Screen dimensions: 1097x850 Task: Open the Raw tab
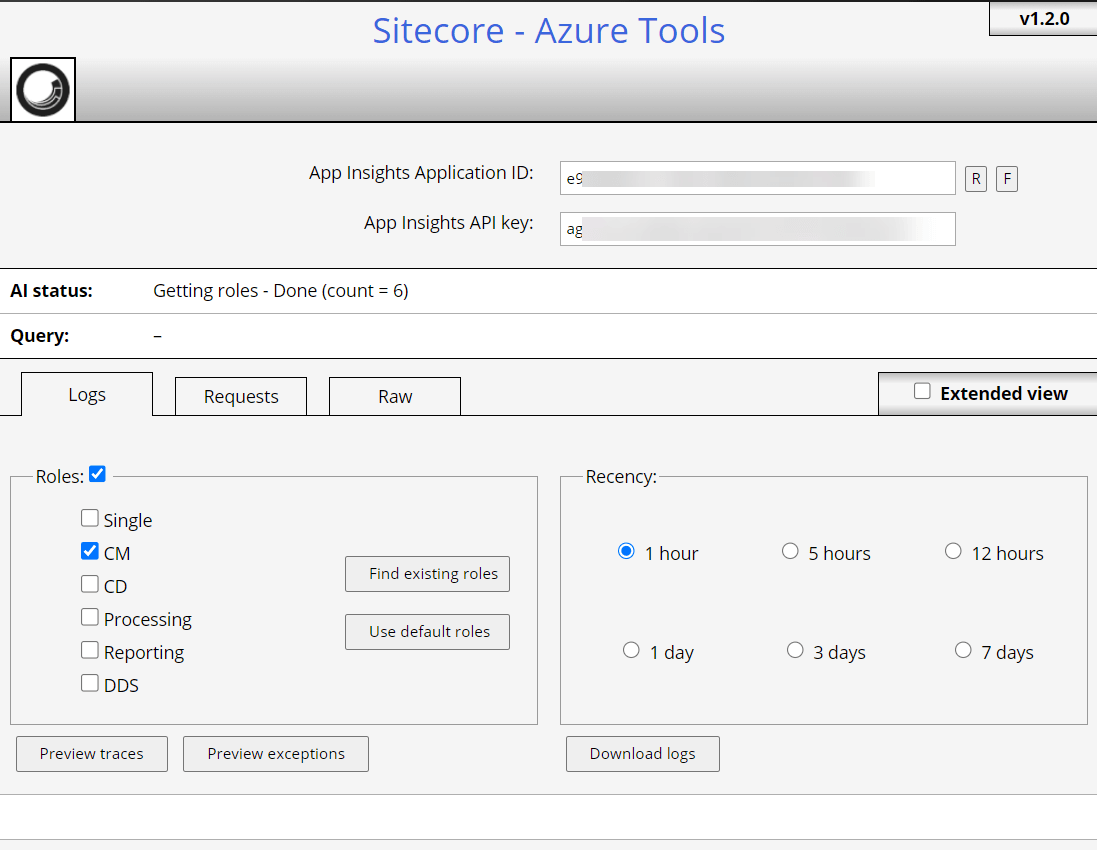395,396
